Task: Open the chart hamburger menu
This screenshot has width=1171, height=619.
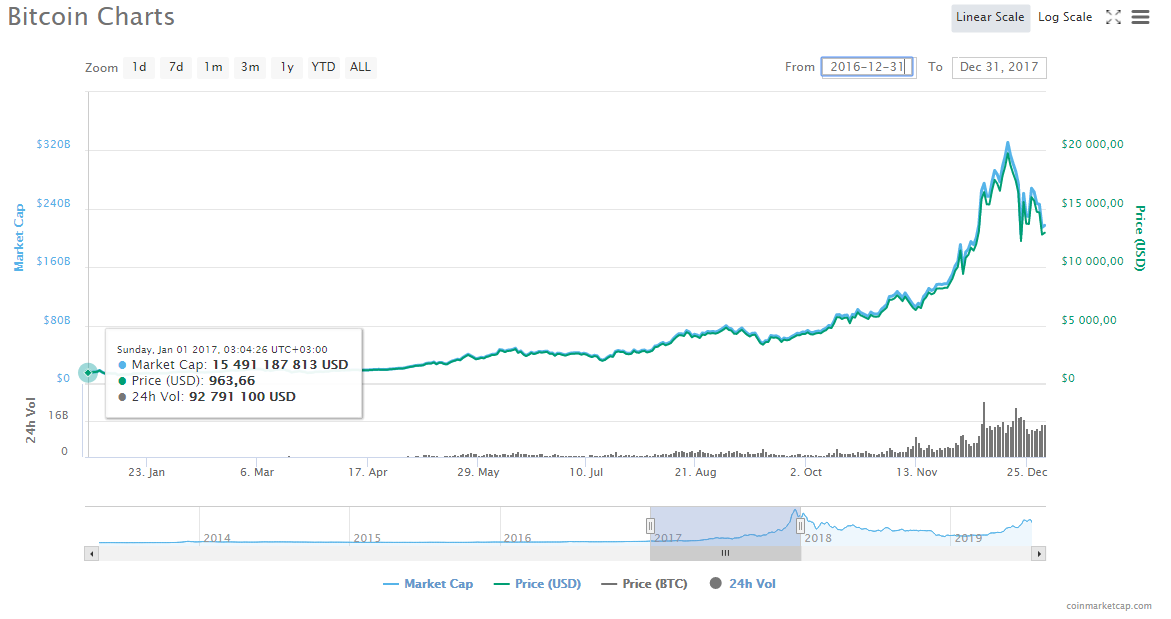Action: coord(1140,17)
